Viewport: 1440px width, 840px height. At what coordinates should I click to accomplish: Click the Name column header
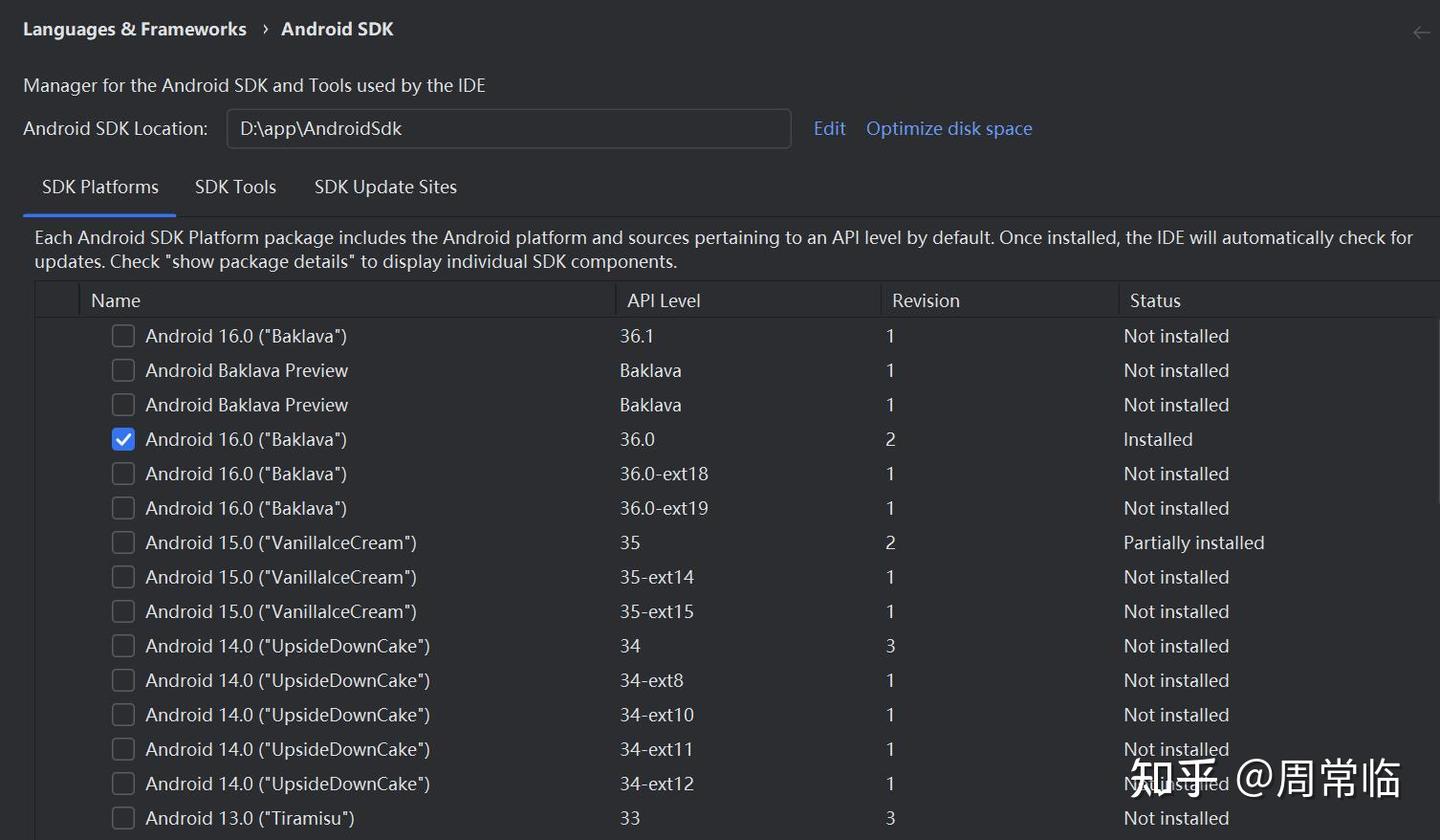(x=116, y=301)
